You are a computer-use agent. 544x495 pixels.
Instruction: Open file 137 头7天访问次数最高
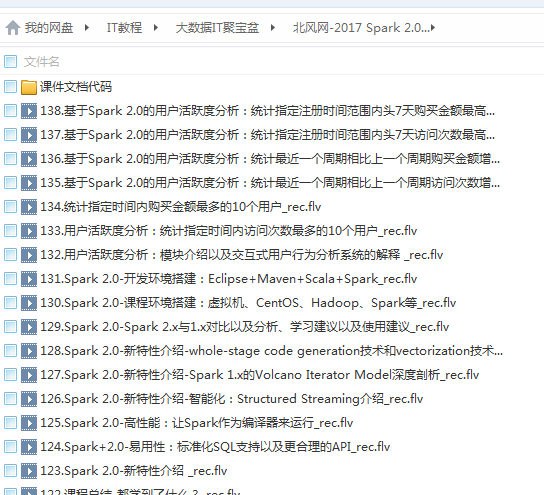[267, 135]
